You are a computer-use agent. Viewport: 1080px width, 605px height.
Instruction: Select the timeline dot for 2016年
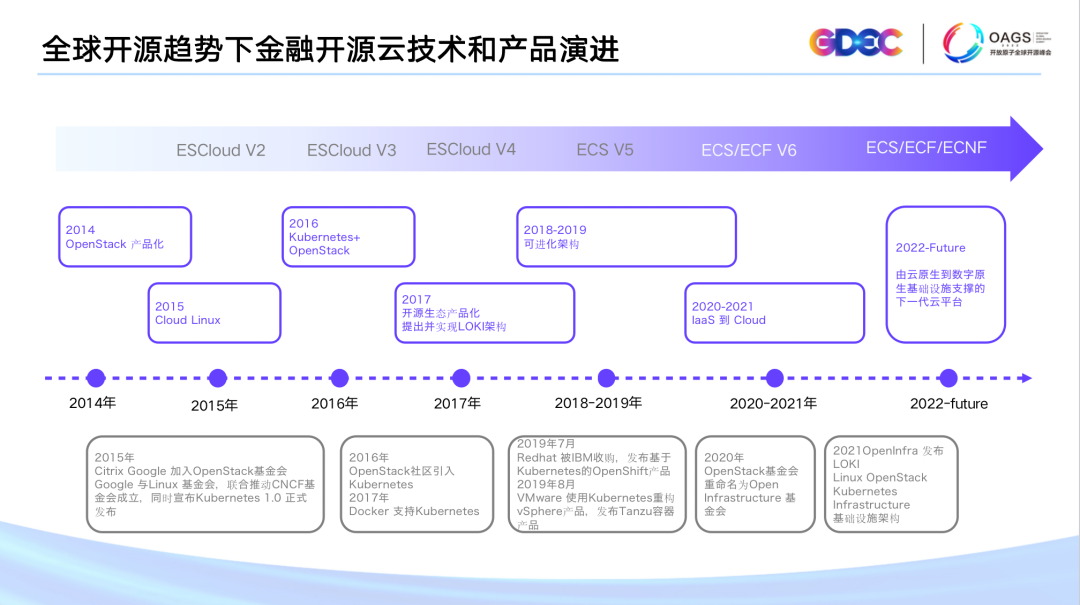click(x=340, y=378)
